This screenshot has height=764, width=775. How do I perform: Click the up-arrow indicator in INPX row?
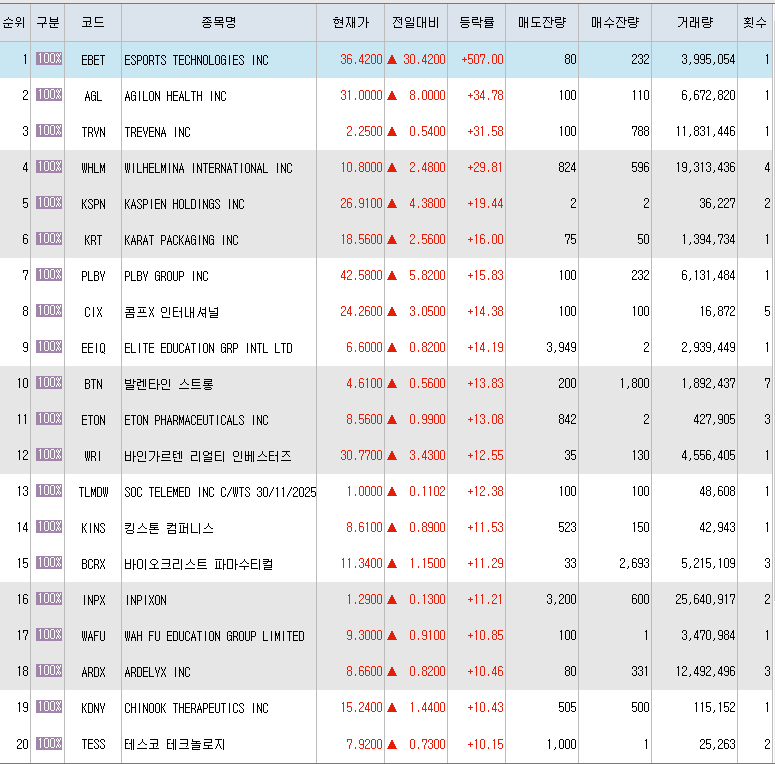coord(392,599)
